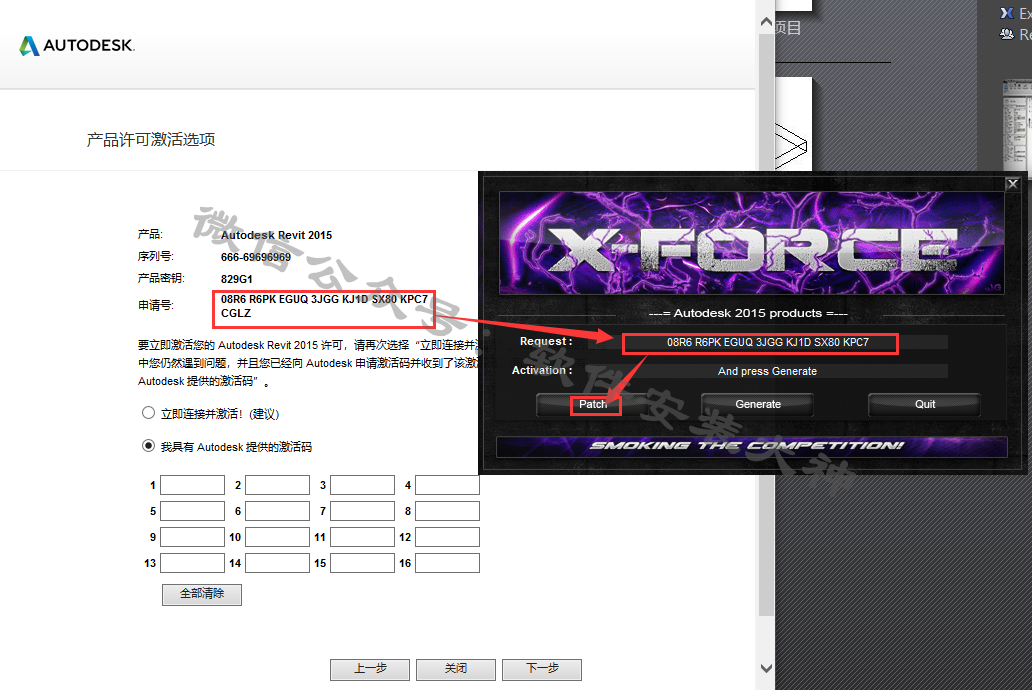
Task: Click activation code input box 12
Action: tap(447, 537)
